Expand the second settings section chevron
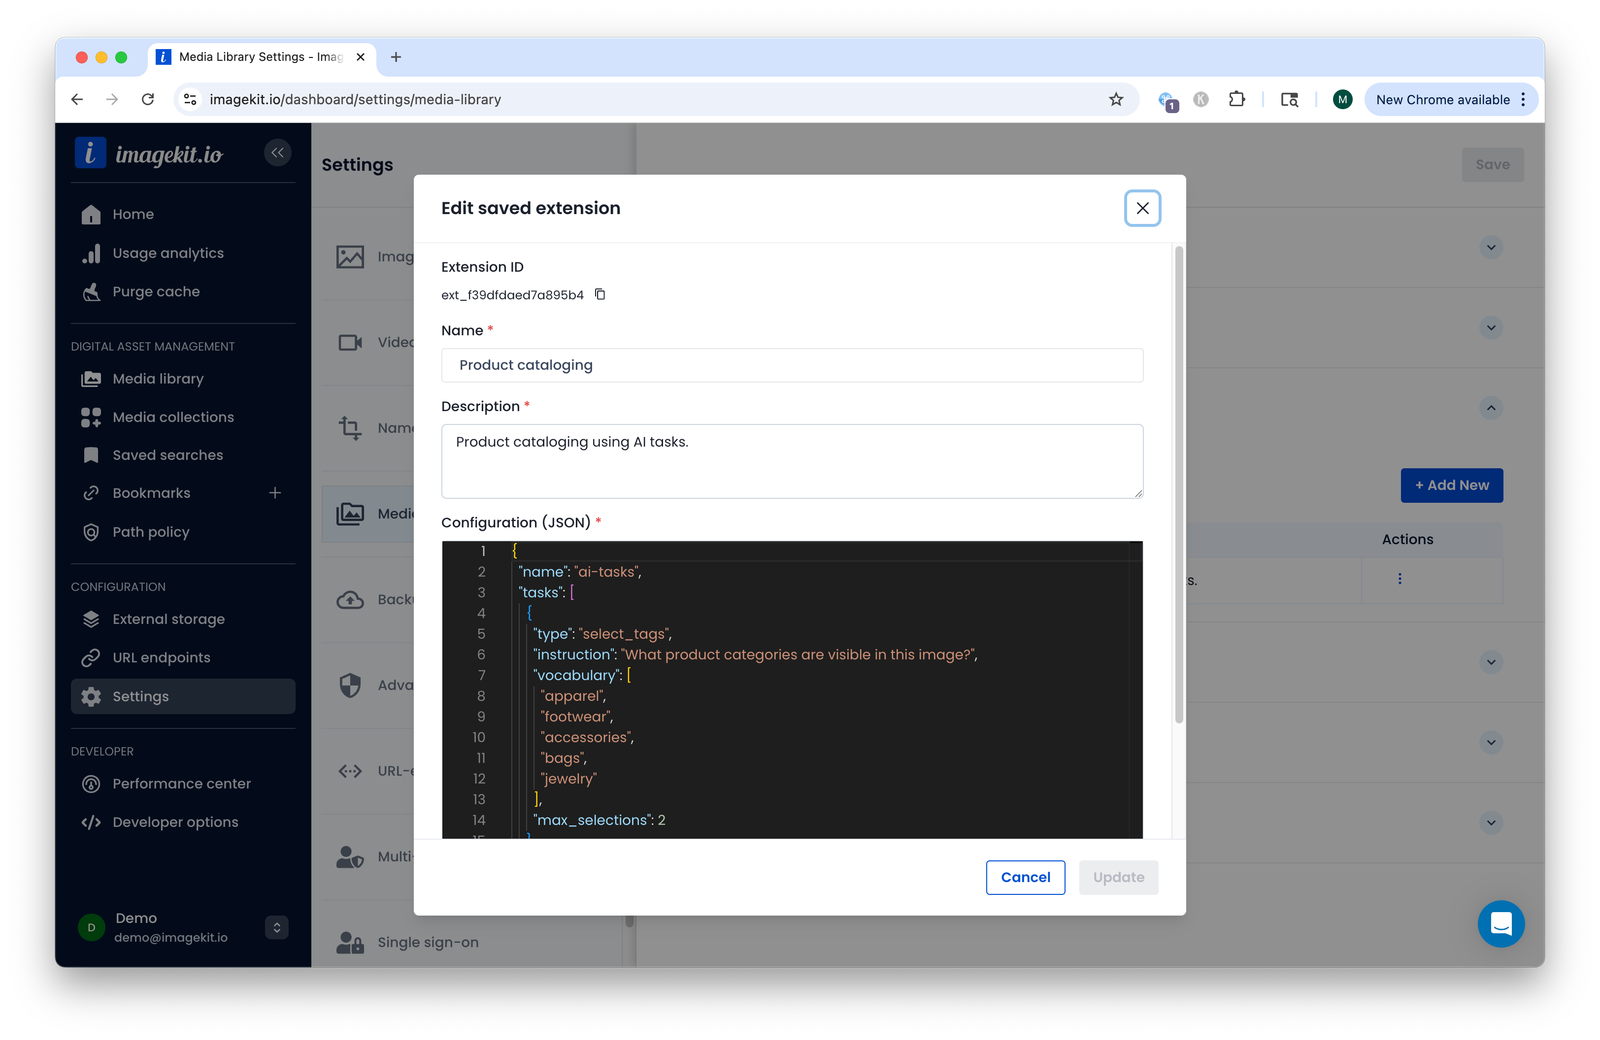Viewport: 1600px width, 1040px height. (x=1491, y=328)
